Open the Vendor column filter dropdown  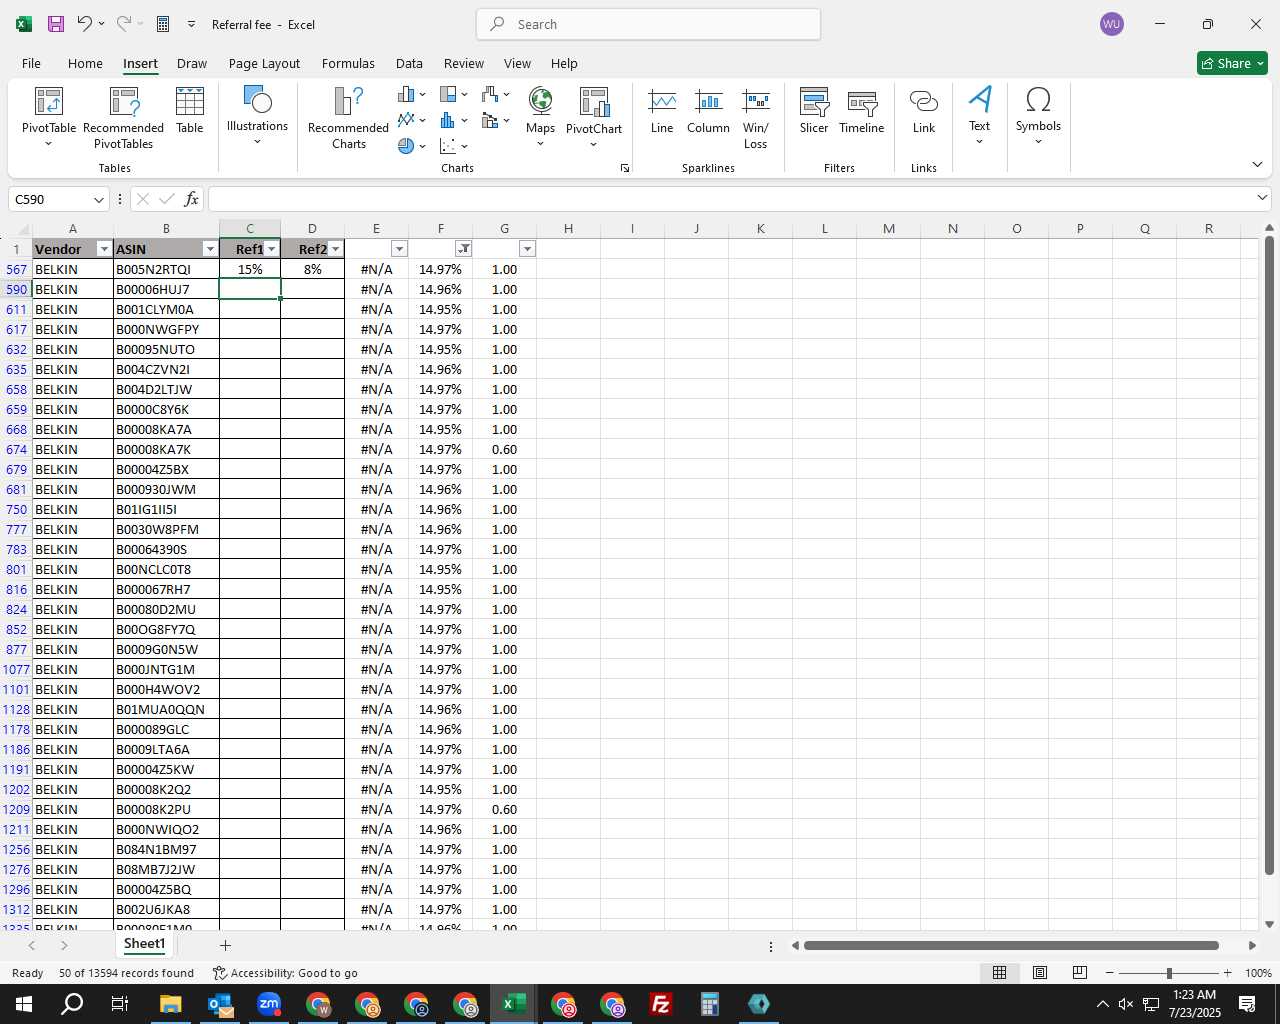point(104,249)
